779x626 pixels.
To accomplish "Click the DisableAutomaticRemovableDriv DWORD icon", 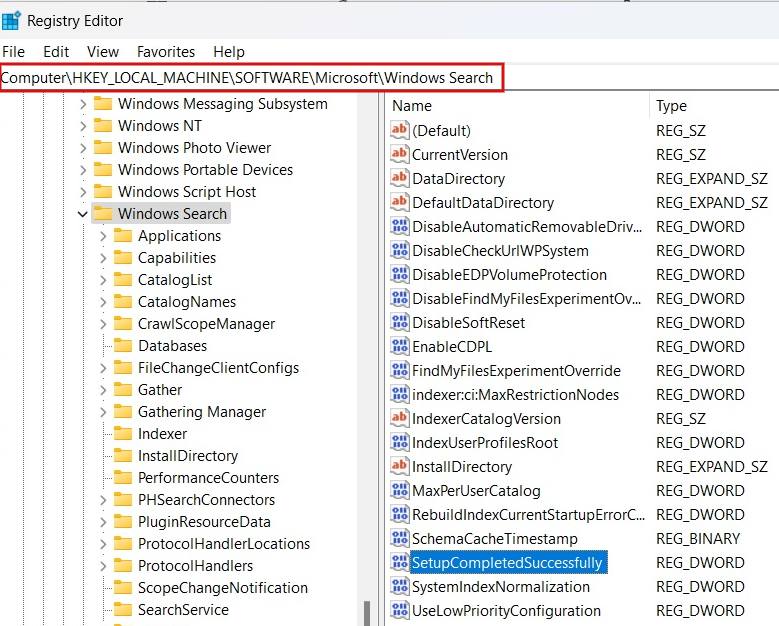I will coord(399,226).
